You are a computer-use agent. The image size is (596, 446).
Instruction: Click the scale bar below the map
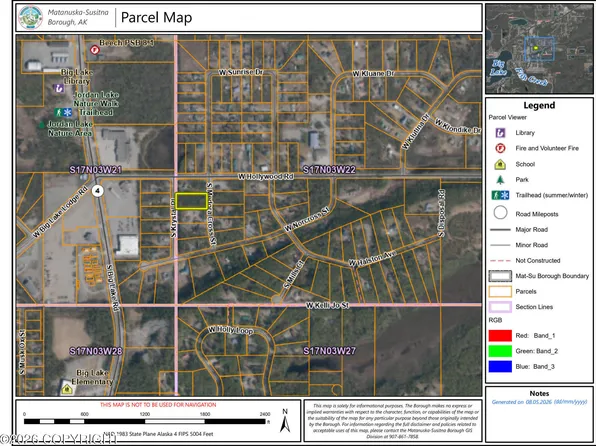coord(145,421)
